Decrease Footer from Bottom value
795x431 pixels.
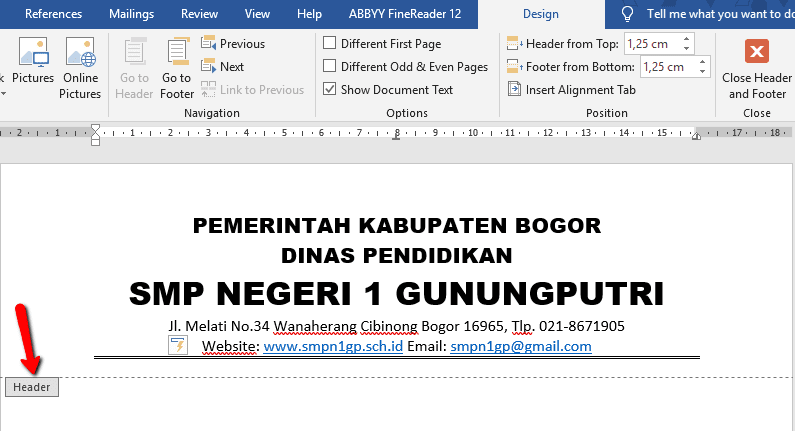pyautogui.click(x=702, y=71)
